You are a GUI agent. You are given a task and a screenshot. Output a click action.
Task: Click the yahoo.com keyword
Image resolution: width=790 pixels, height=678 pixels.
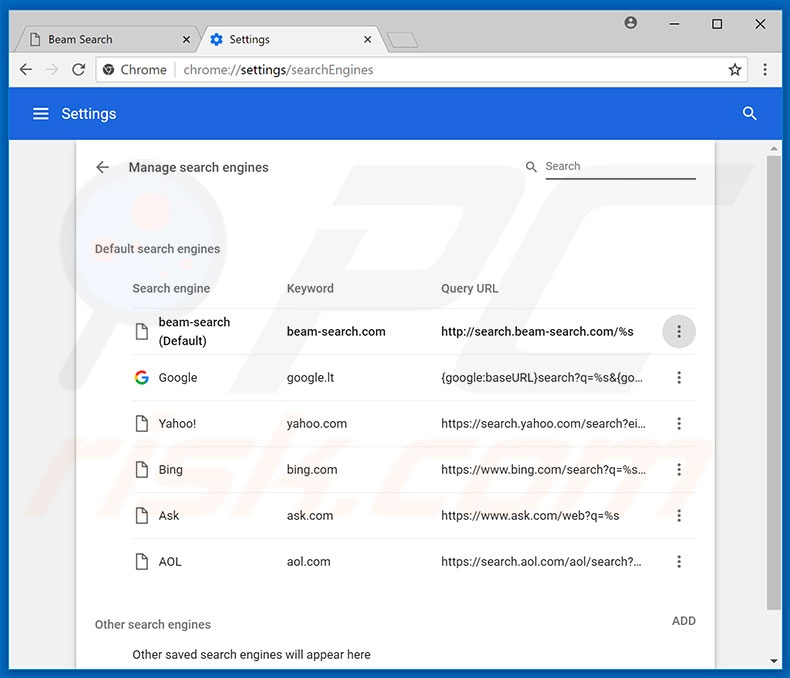(317, 424)
